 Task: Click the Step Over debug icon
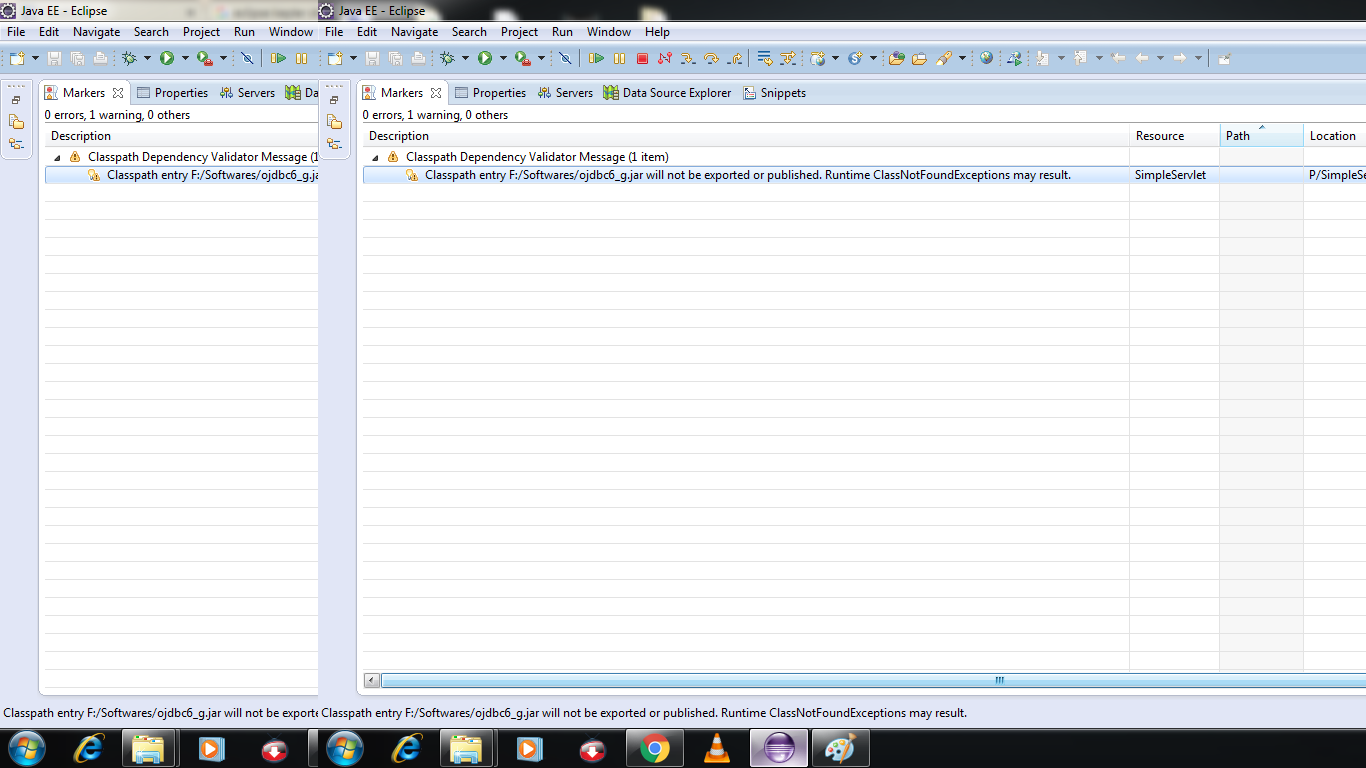coord(711,59)
